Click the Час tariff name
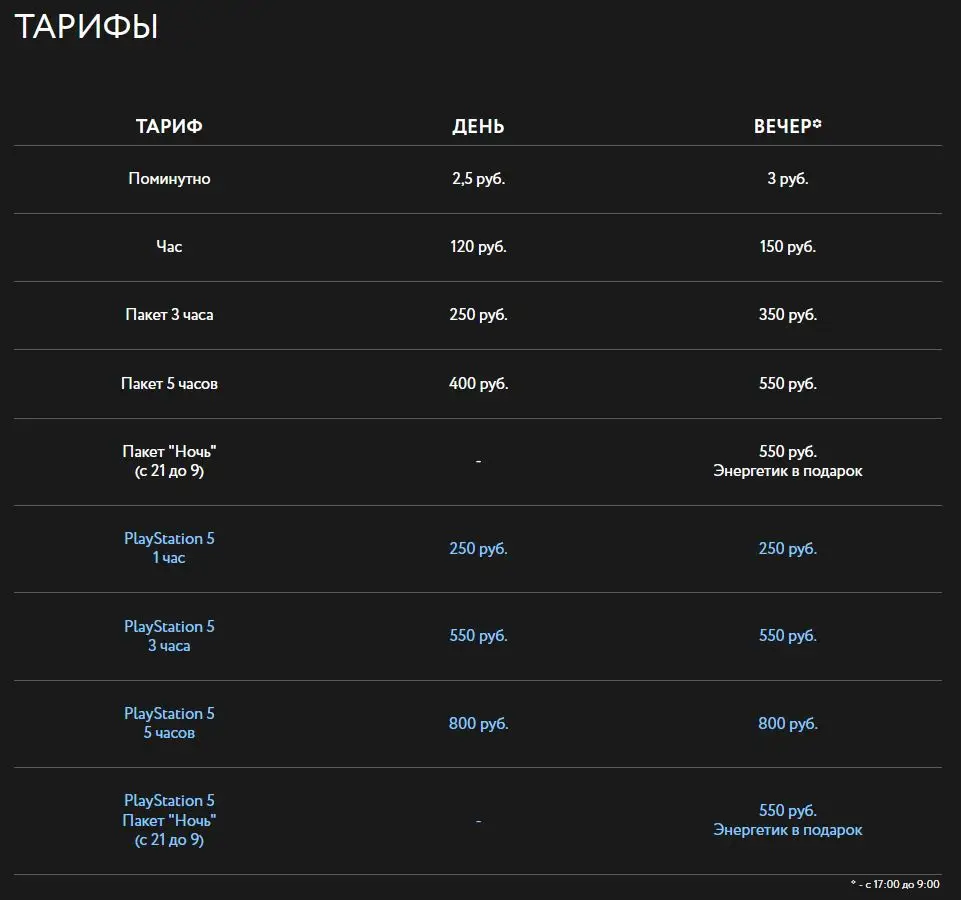 169,247
